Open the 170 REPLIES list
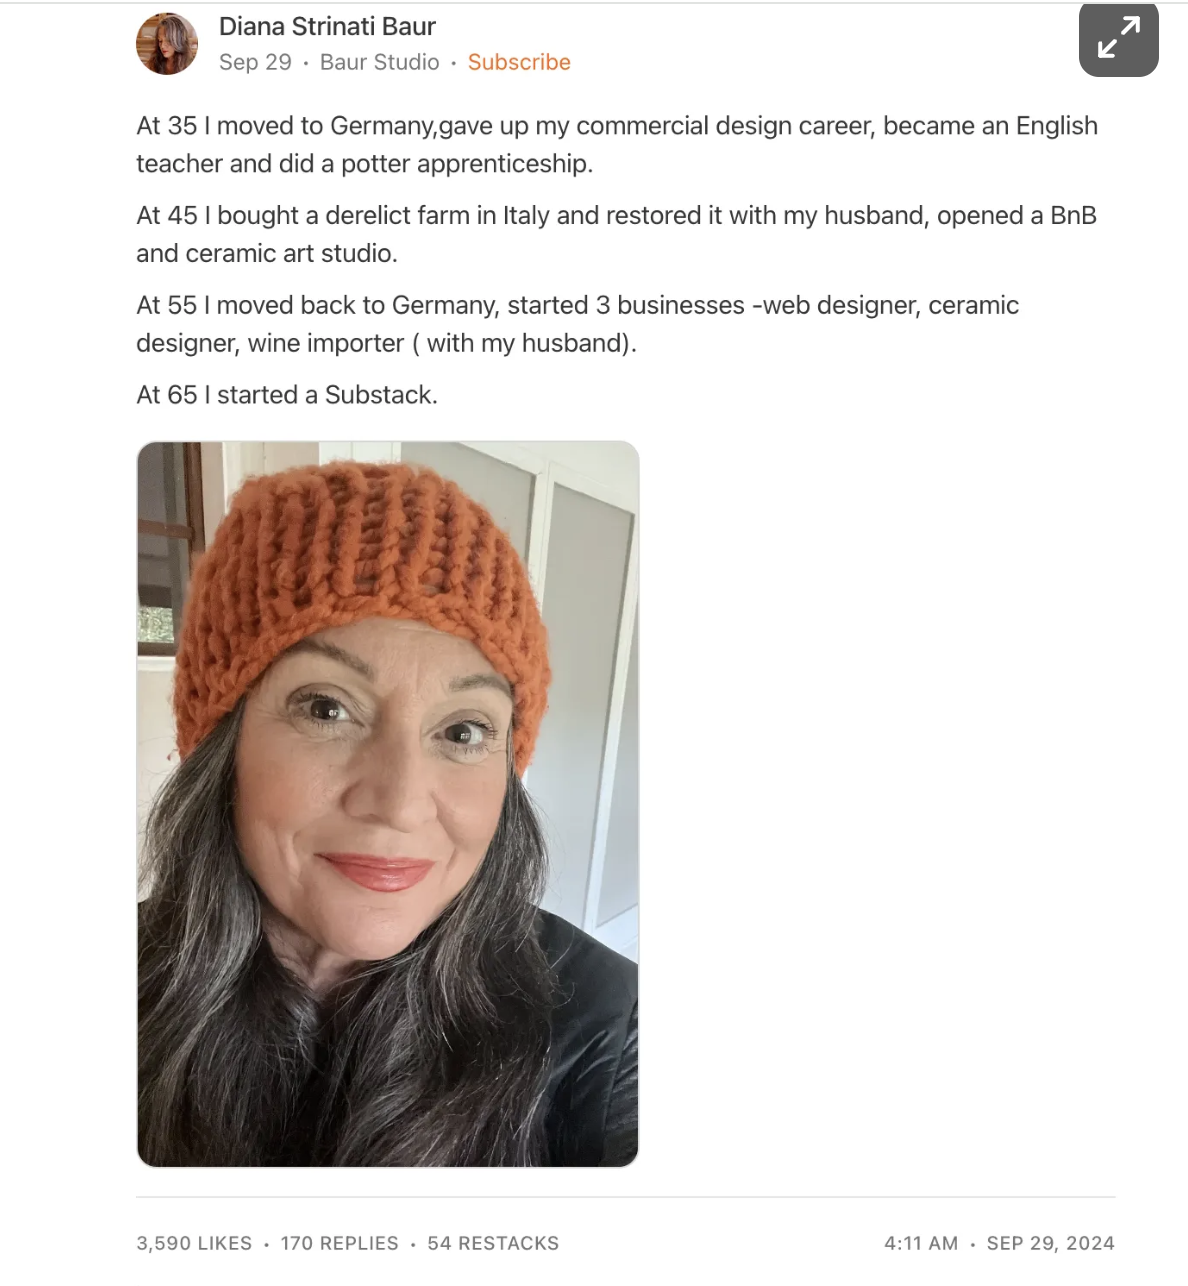Image resolution: width=1188 pixels, height=1286 pixels. 339,1243
